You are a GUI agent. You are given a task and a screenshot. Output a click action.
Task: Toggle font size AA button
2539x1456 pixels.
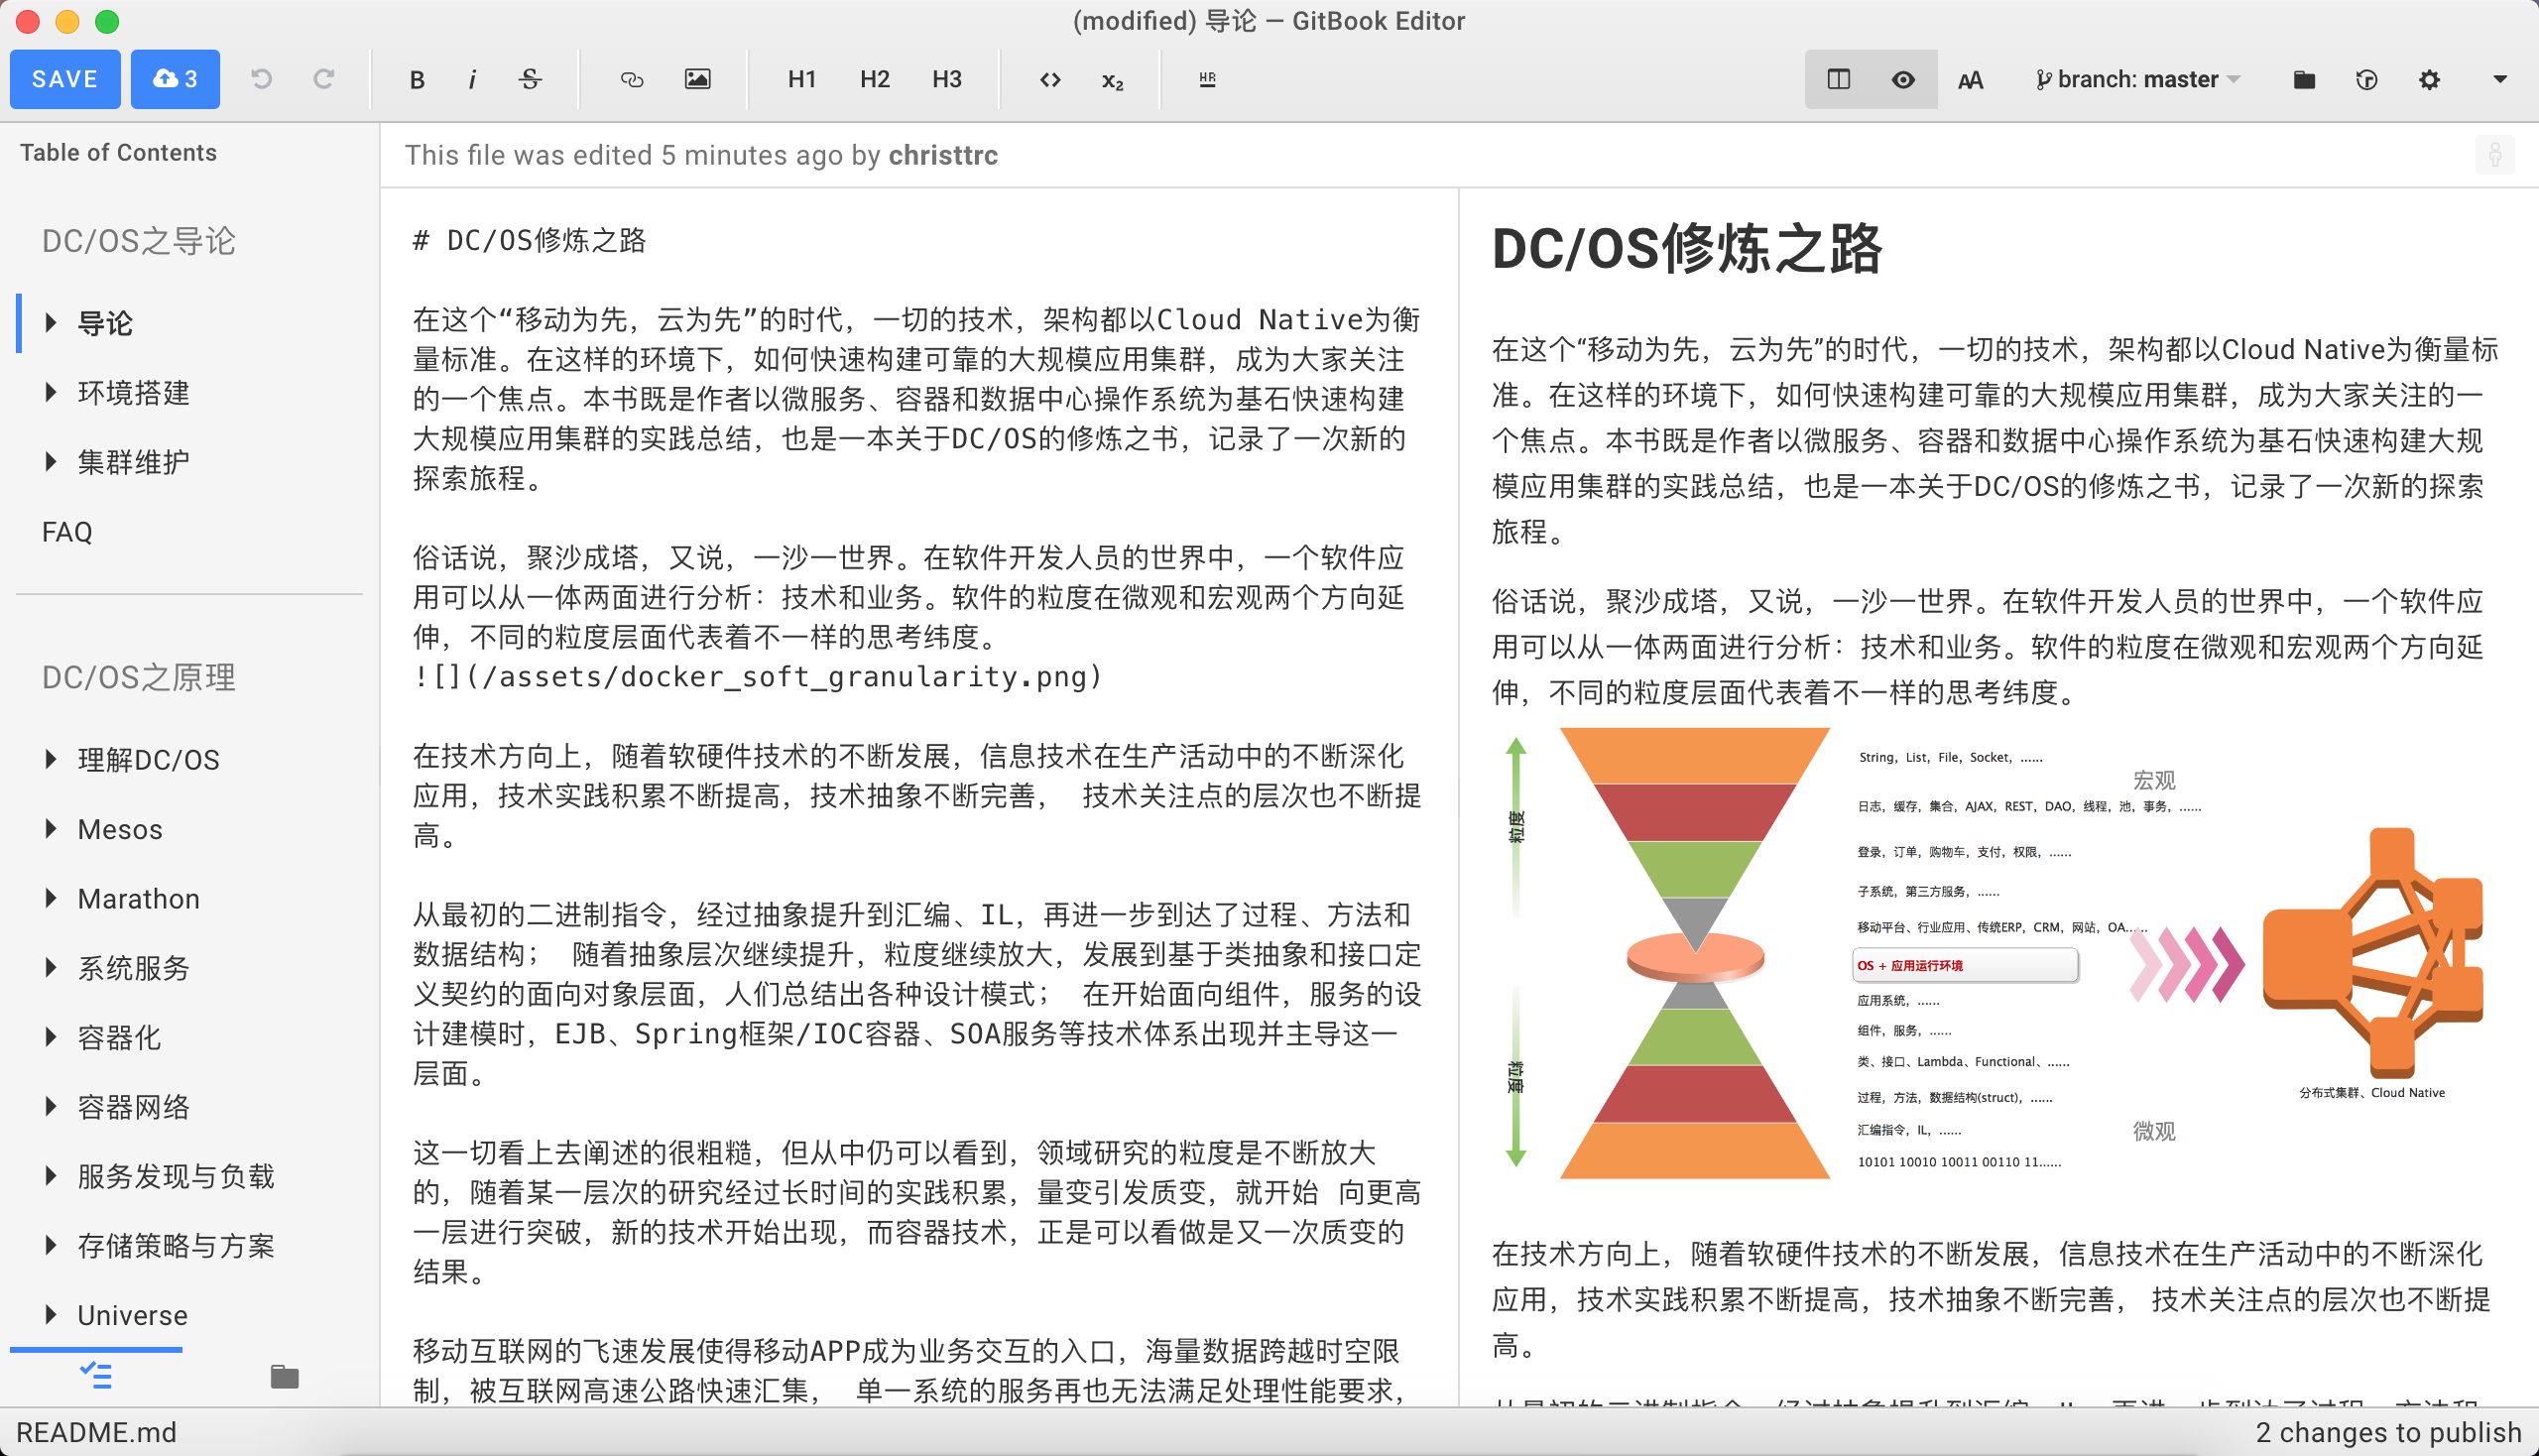[x=1970, y=80]
